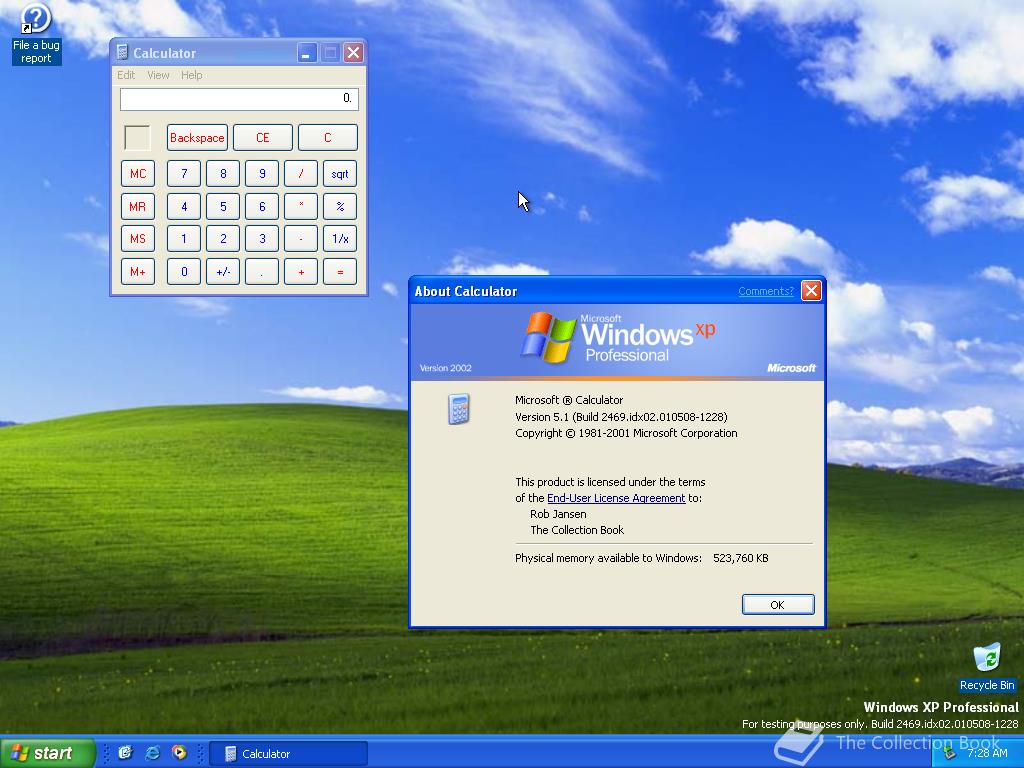Screen dimensions: 1024x768
Task: Close the Calculator window
Action: click(353, 53)
